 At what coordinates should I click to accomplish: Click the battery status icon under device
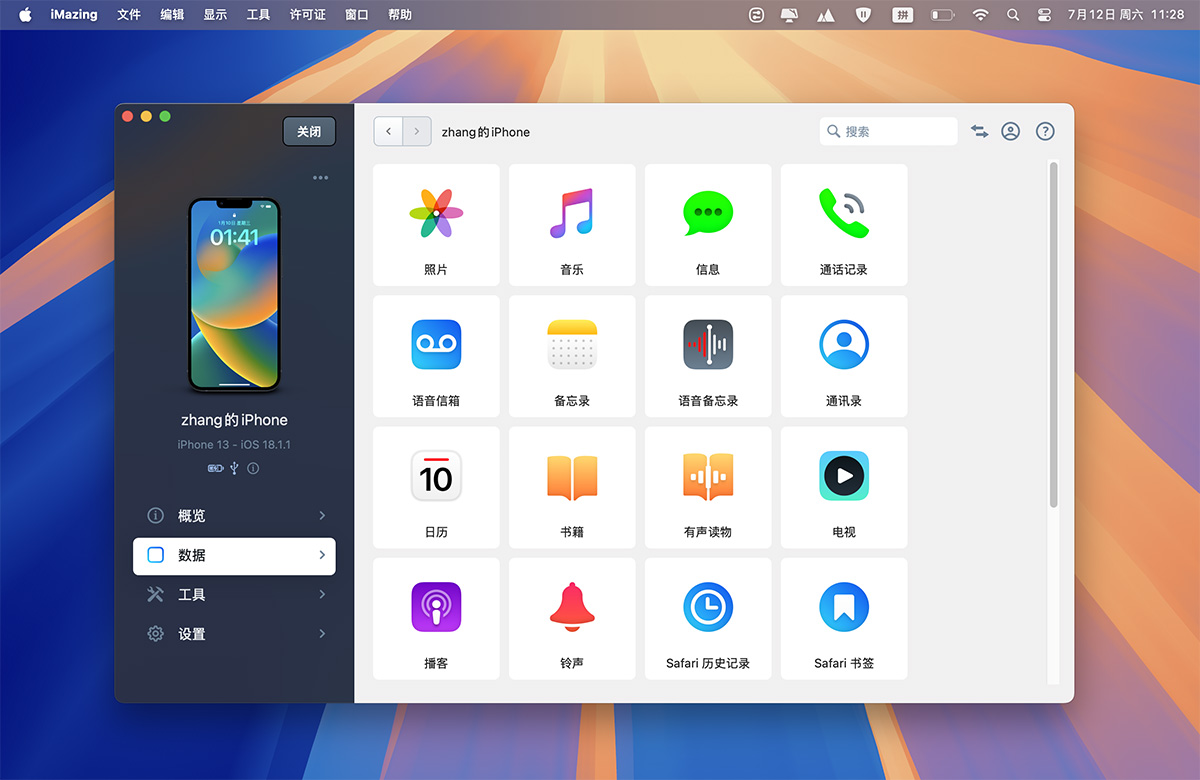pyautogui.click(x=215, y=468)
